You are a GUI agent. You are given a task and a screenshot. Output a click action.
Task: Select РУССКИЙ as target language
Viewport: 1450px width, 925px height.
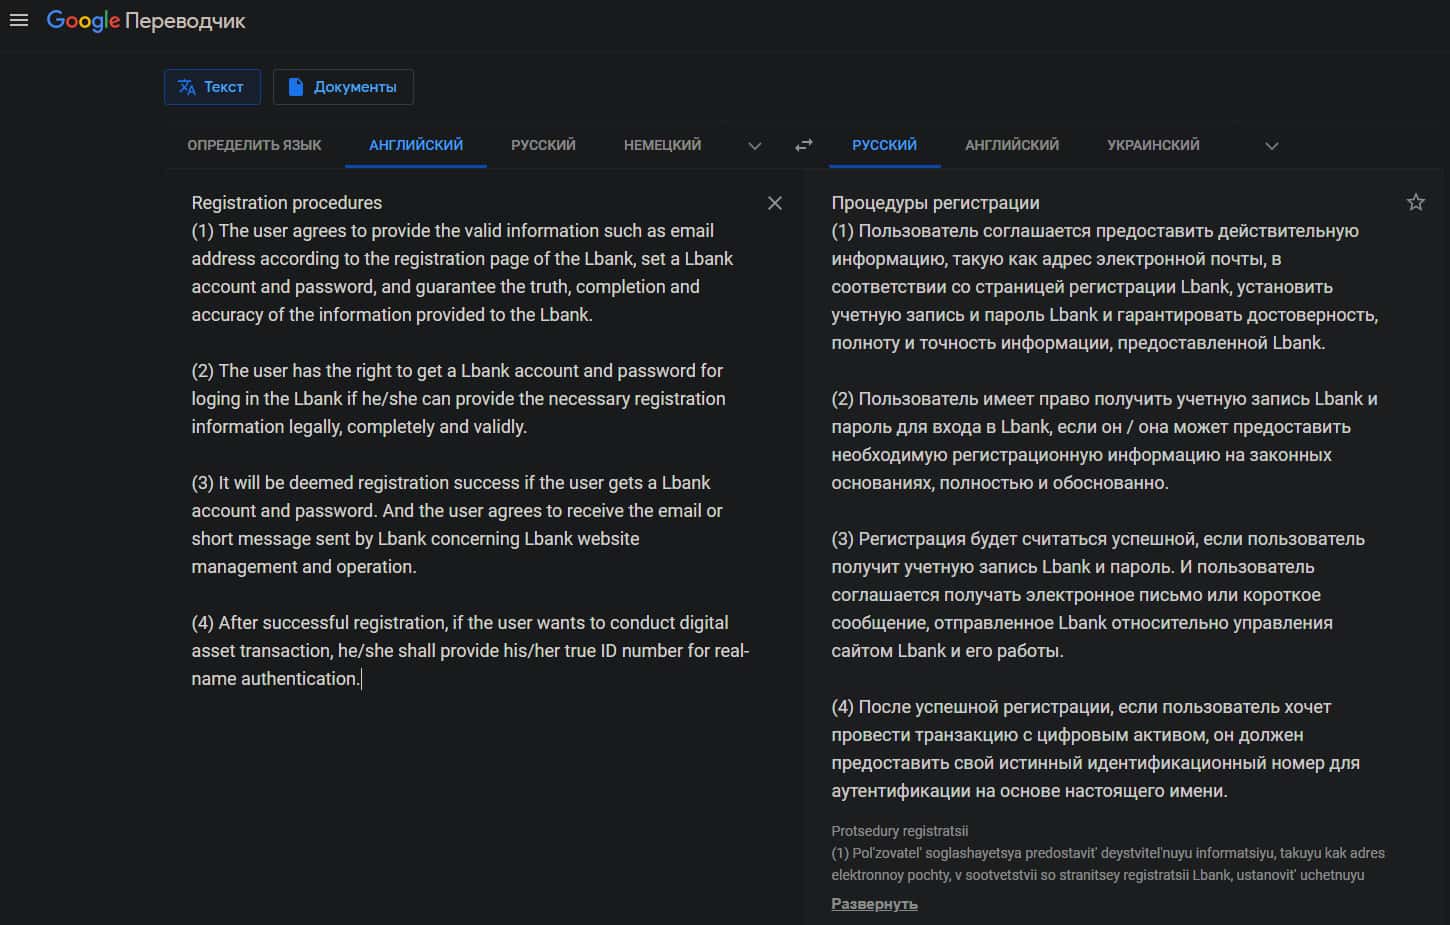(x=884, y=145)
